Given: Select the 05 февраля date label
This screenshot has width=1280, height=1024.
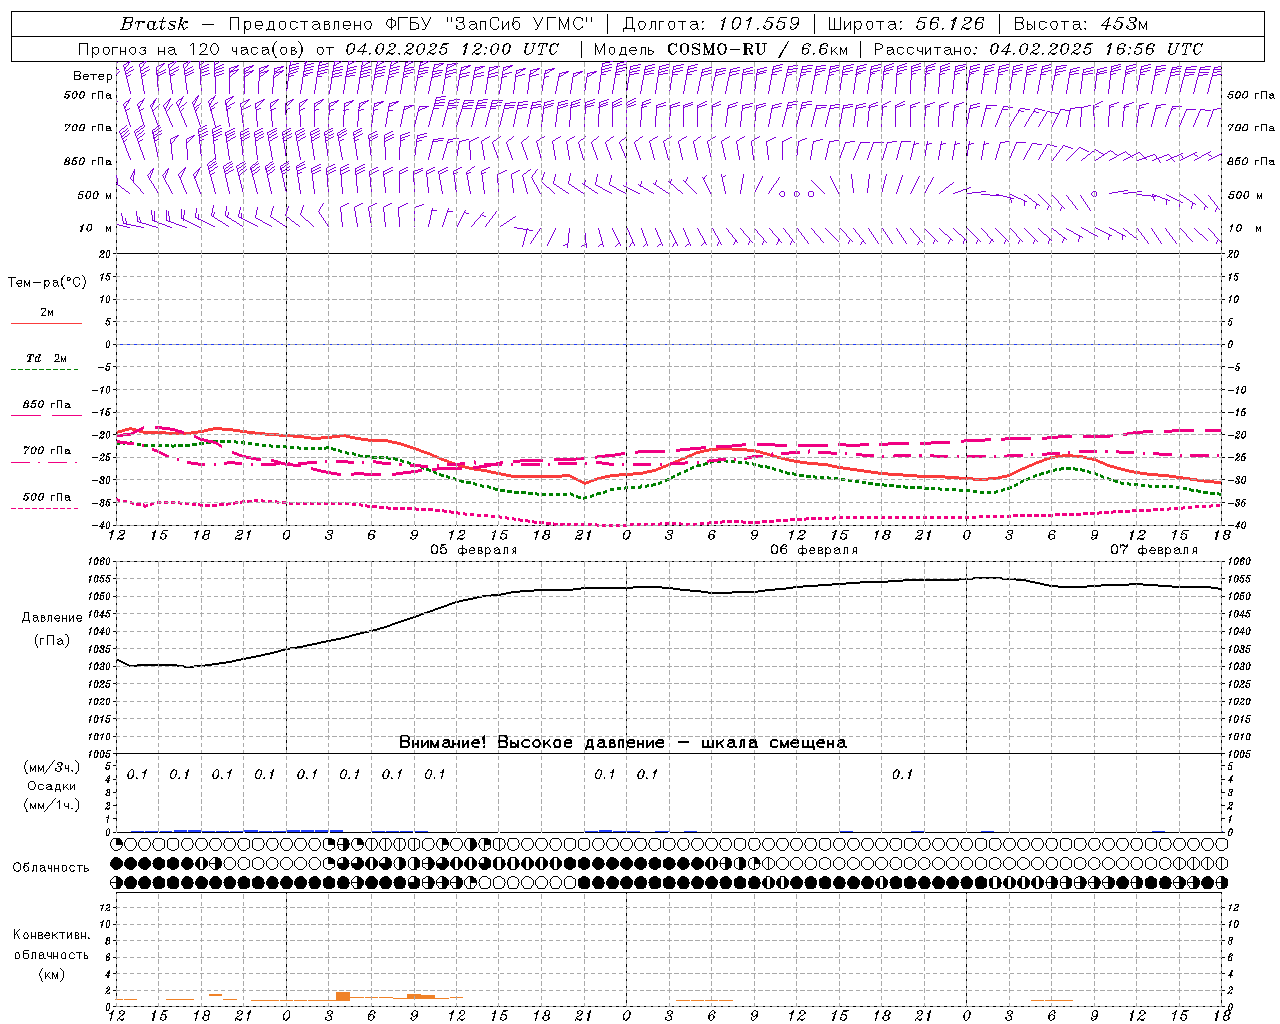Looking at the screenshot, I should coord(473,550).
